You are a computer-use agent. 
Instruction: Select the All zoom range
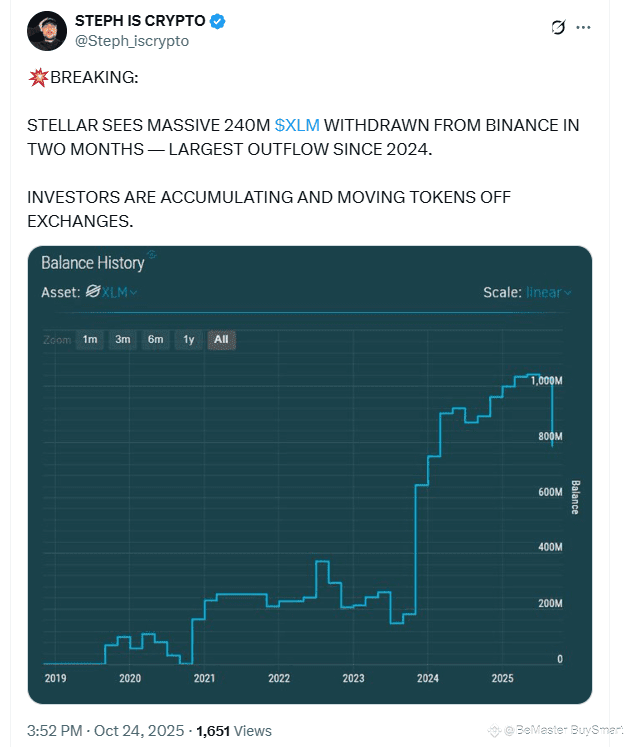point(221,340)
